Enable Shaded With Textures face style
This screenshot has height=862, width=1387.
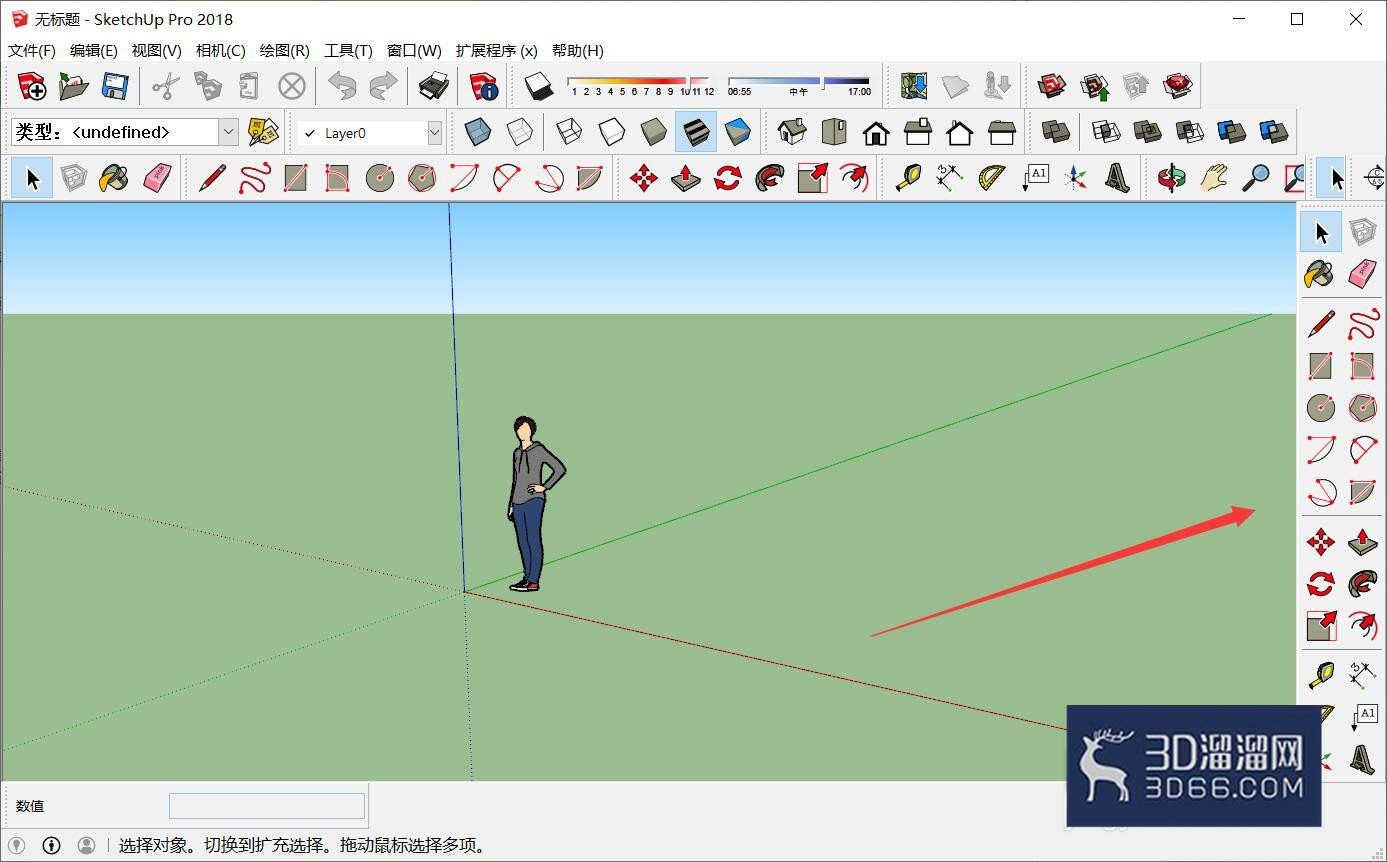[696, 132]
